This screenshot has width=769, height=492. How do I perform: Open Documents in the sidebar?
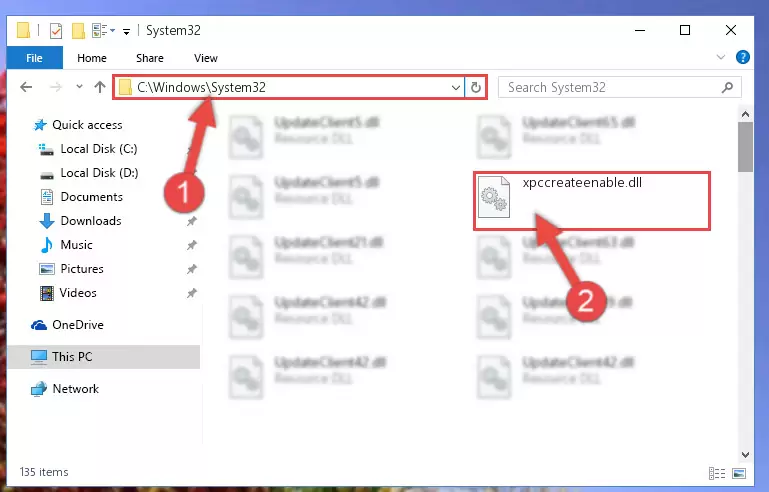(92, 197)
